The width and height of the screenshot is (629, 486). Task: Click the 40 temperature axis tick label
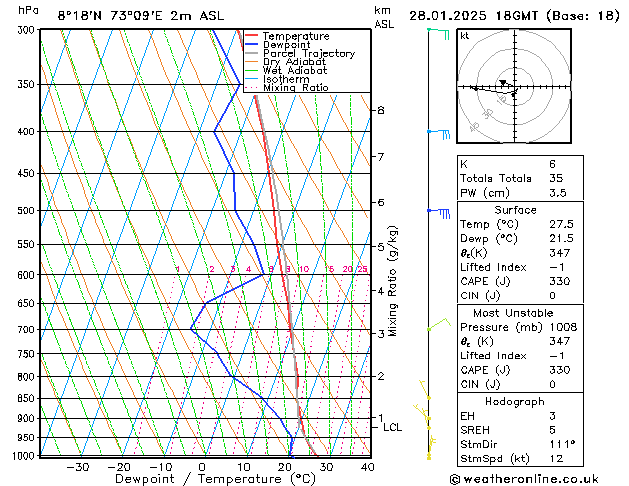click(x=367, y=468)
